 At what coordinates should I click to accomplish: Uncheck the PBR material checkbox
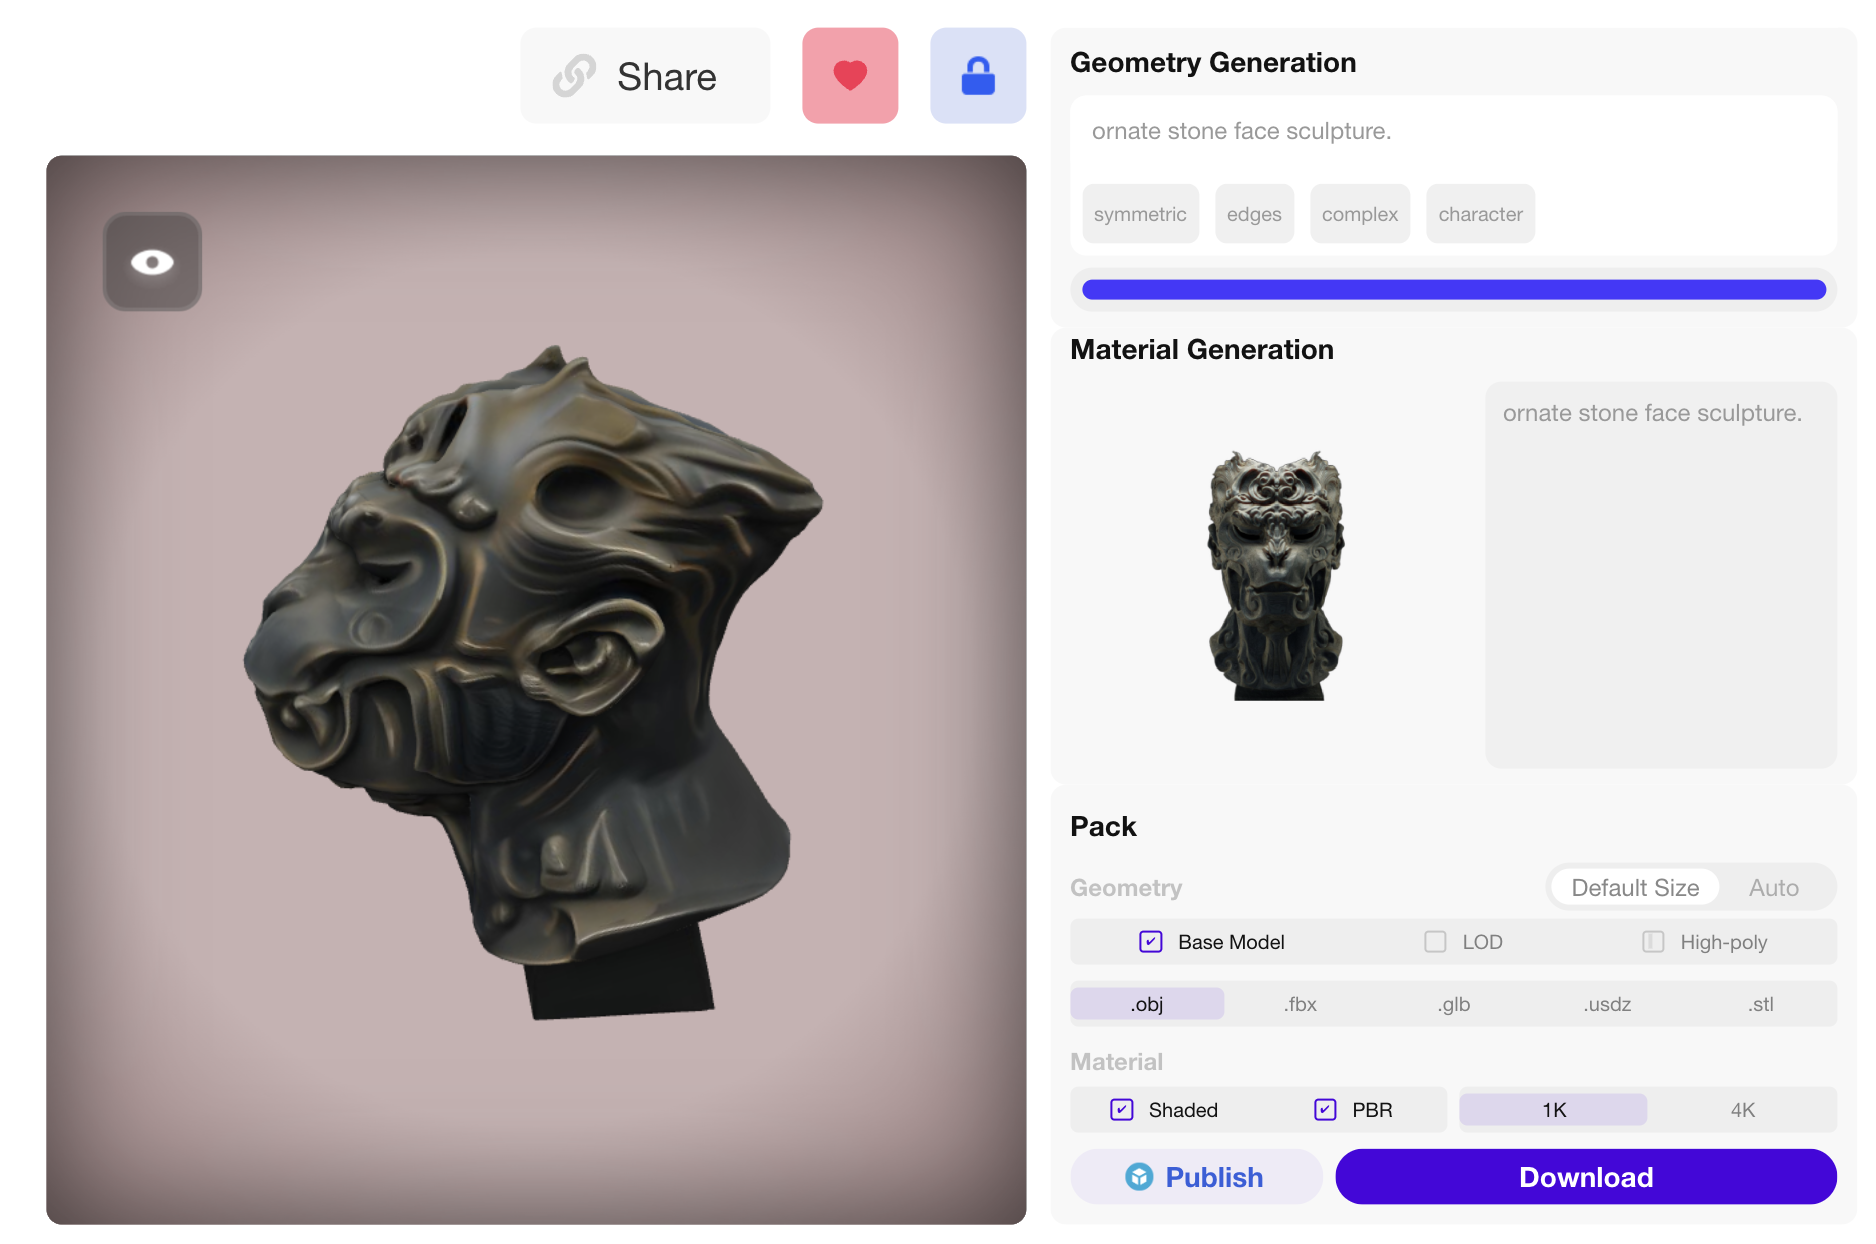point(1325,1110)
